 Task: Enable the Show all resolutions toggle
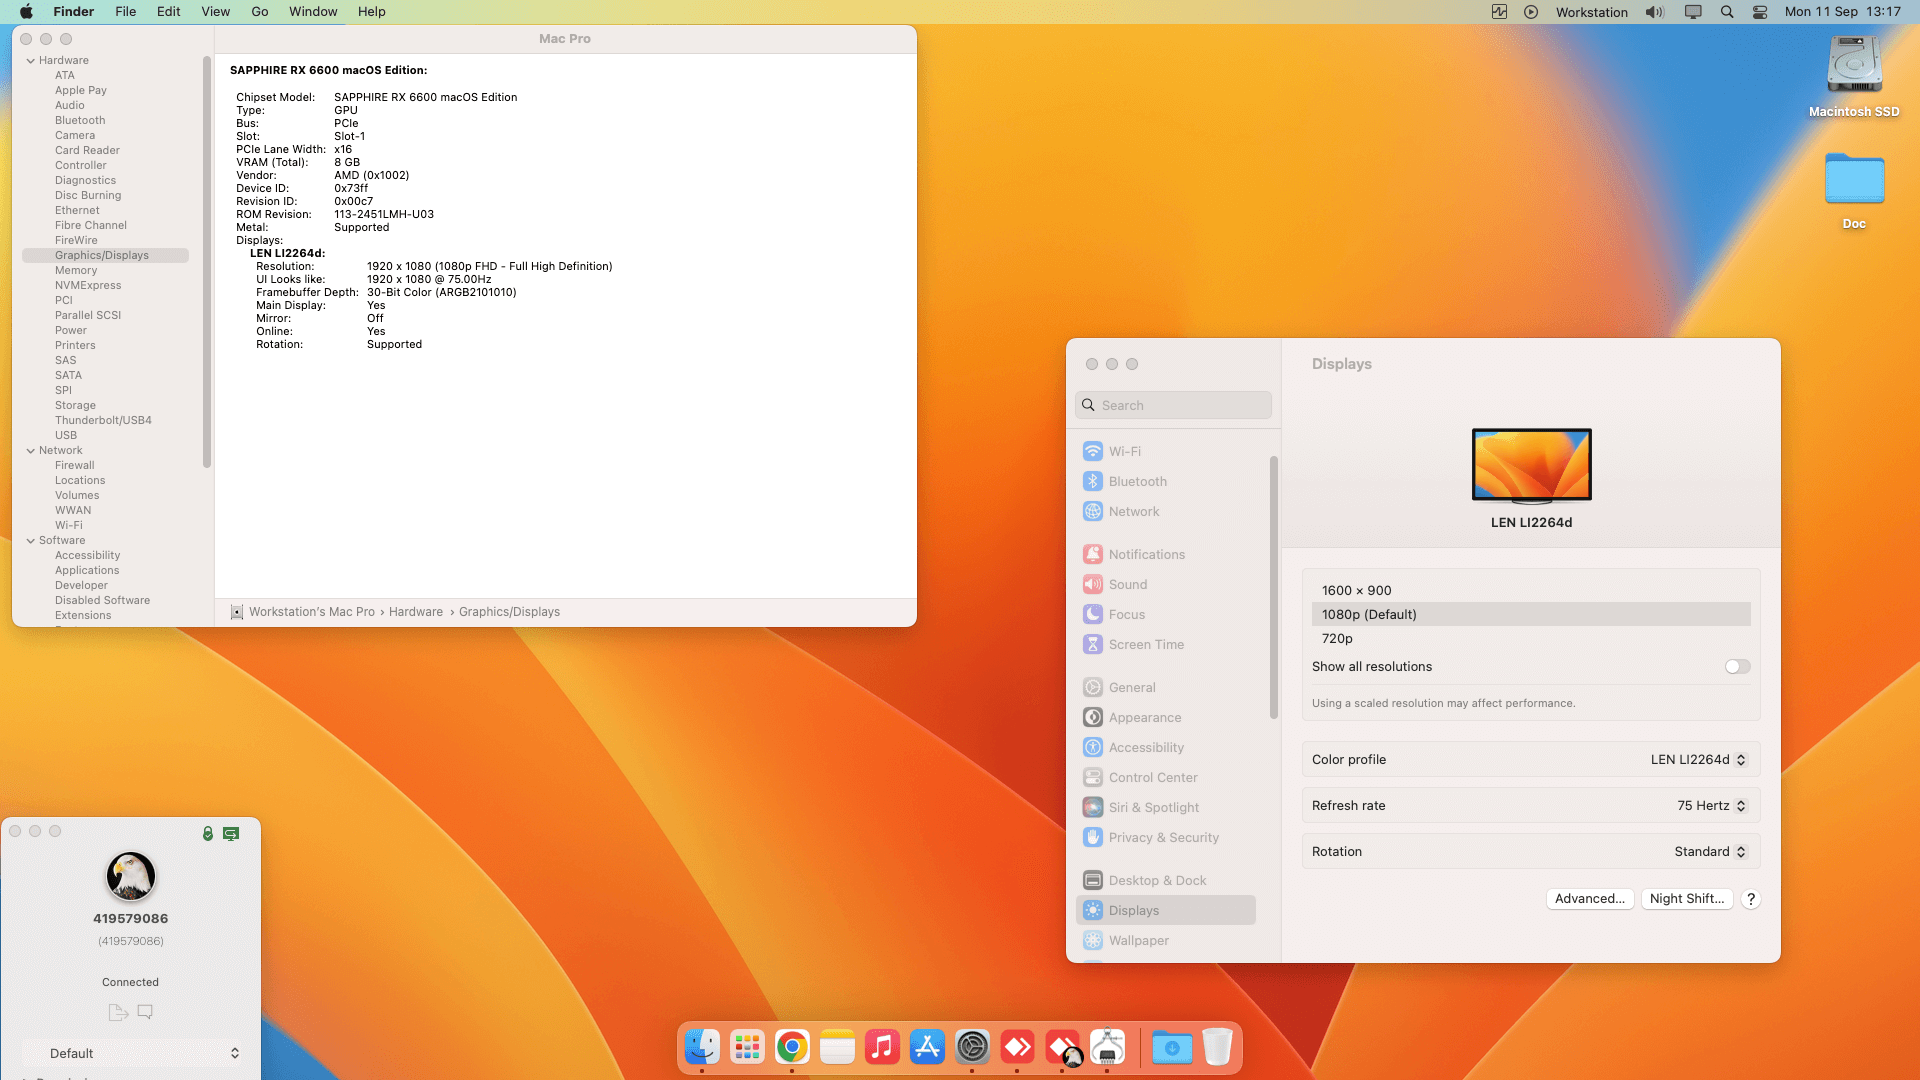pyautogui.click(x=1737, y=666)
